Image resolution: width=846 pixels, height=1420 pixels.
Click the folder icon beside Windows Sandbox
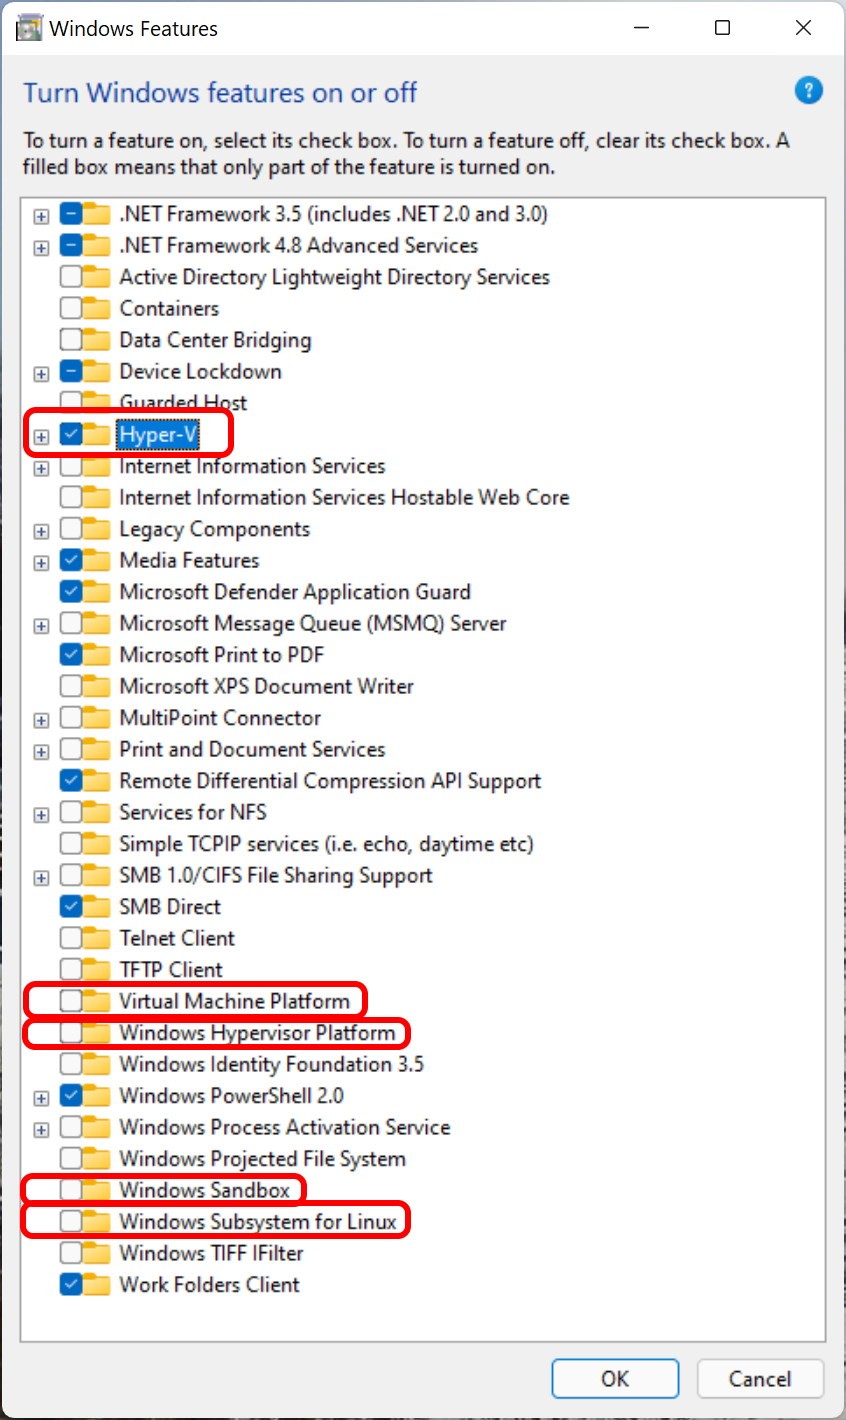point(97,1190)
